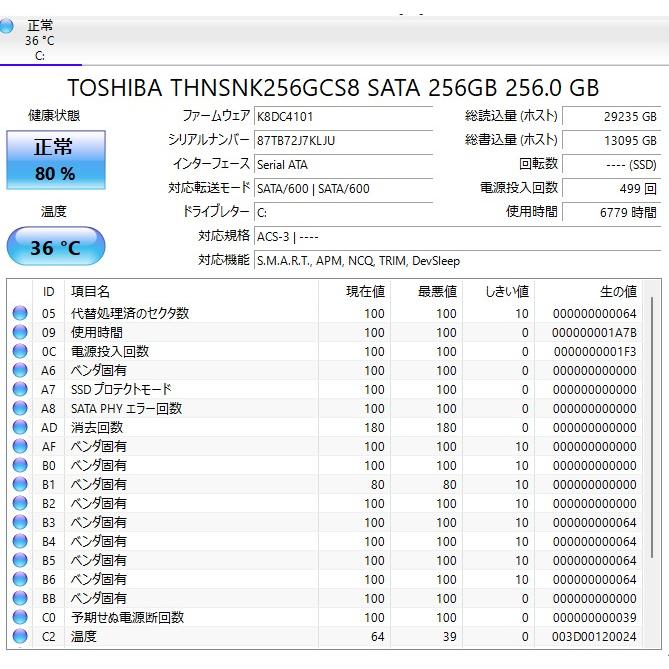Click current value 80 in row B1
This screenshot has width=669, height=669.
377,485
